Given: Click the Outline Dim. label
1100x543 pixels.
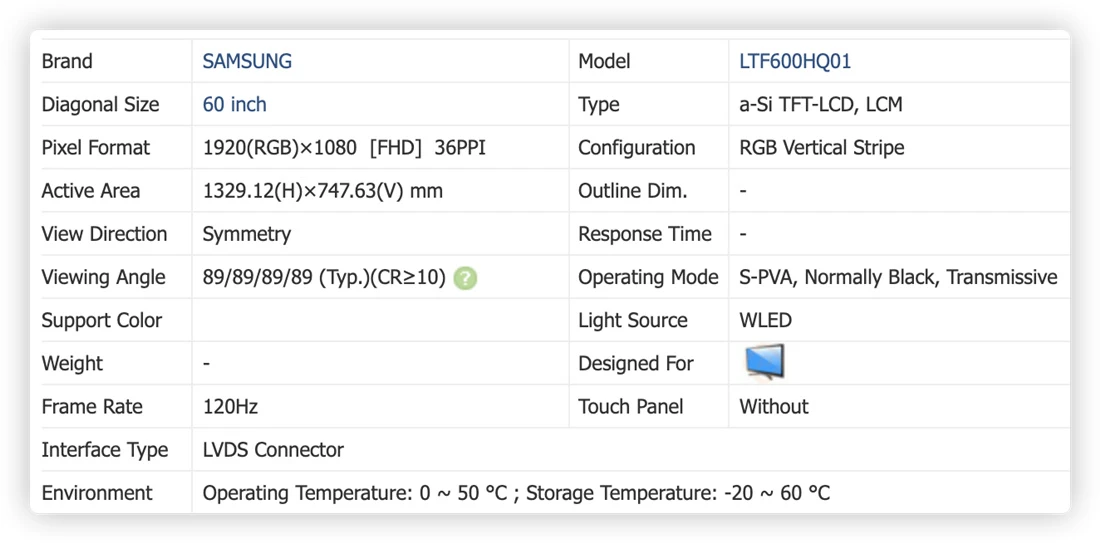Looking at the screenshot, I should (632, 191).
